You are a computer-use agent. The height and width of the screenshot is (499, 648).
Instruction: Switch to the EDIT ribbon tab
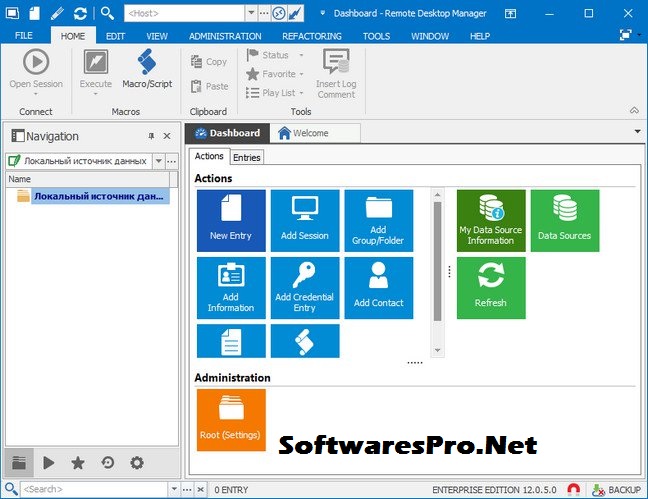(x=115, y=36)
